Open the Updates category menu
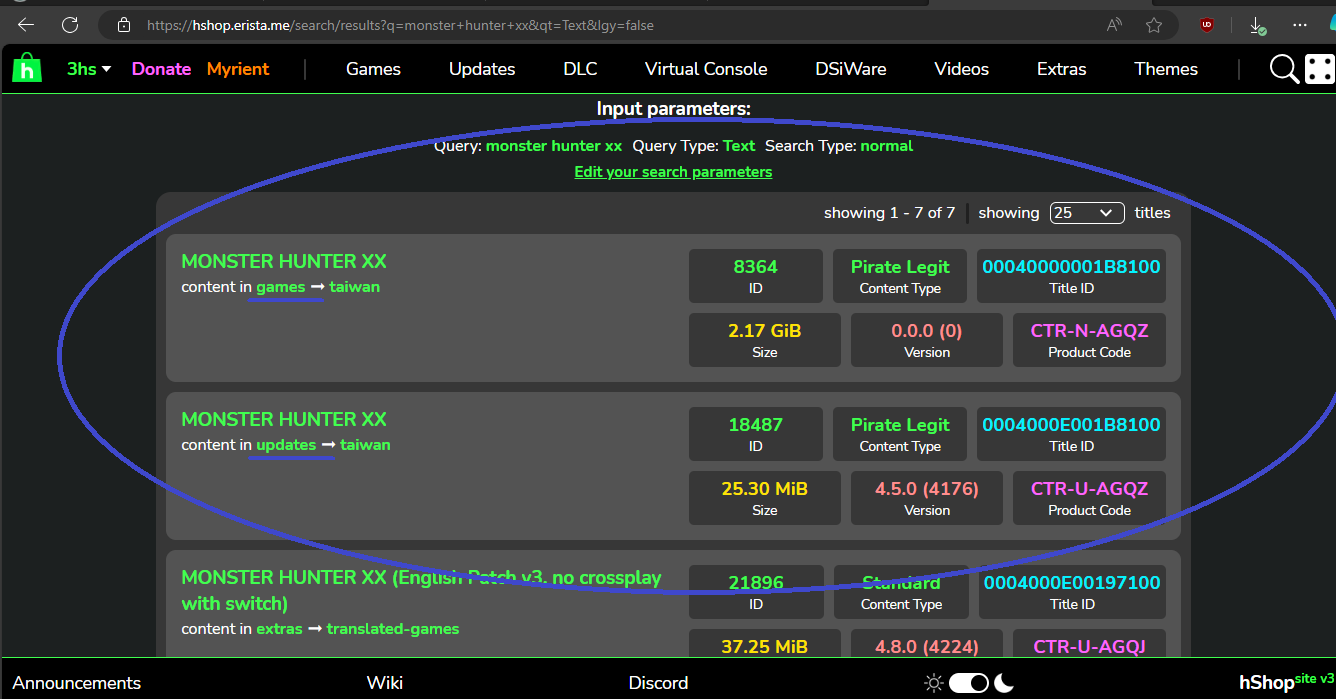This screenshot has width=1336, height=699. point(482,69)
